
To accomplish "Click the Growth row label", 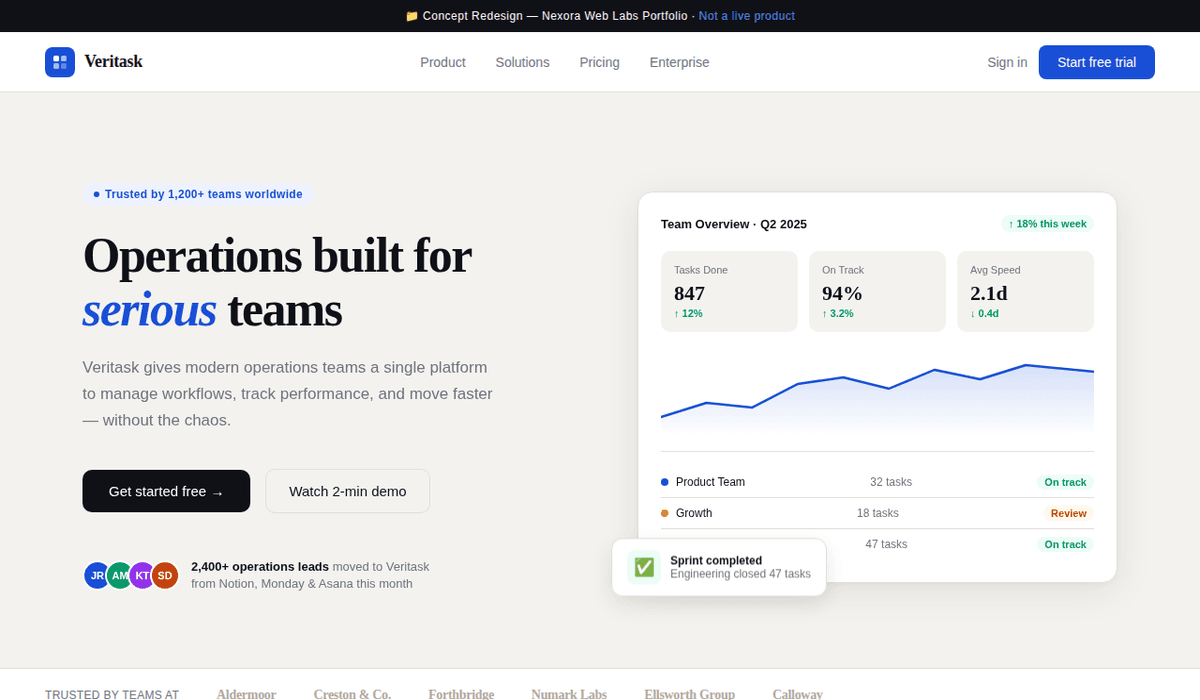I will (694, 513).
